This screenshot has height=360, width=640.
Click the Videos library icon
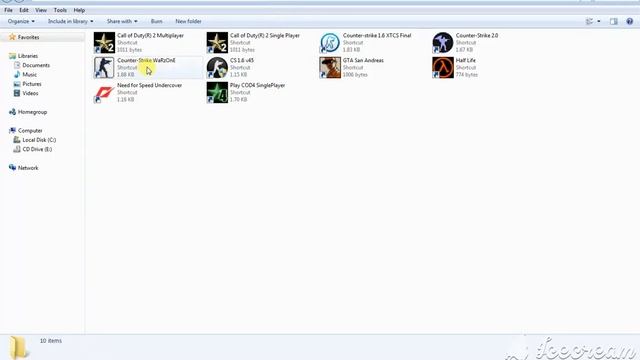point(17,93)
